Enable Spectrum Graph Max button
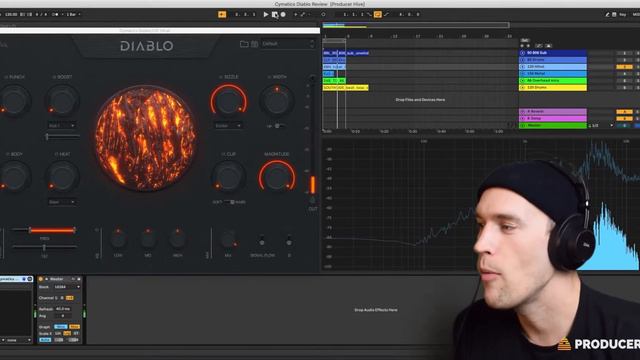Image resolution: width=640 pixels, height=360 pixels. (x=74, y=327)
